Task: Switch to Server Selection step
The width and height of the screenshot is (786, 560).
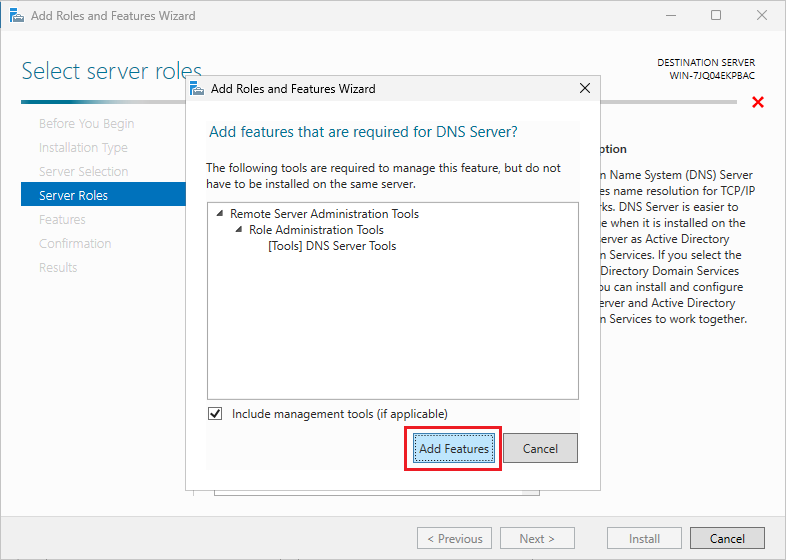Action: (x=83, y=172)
